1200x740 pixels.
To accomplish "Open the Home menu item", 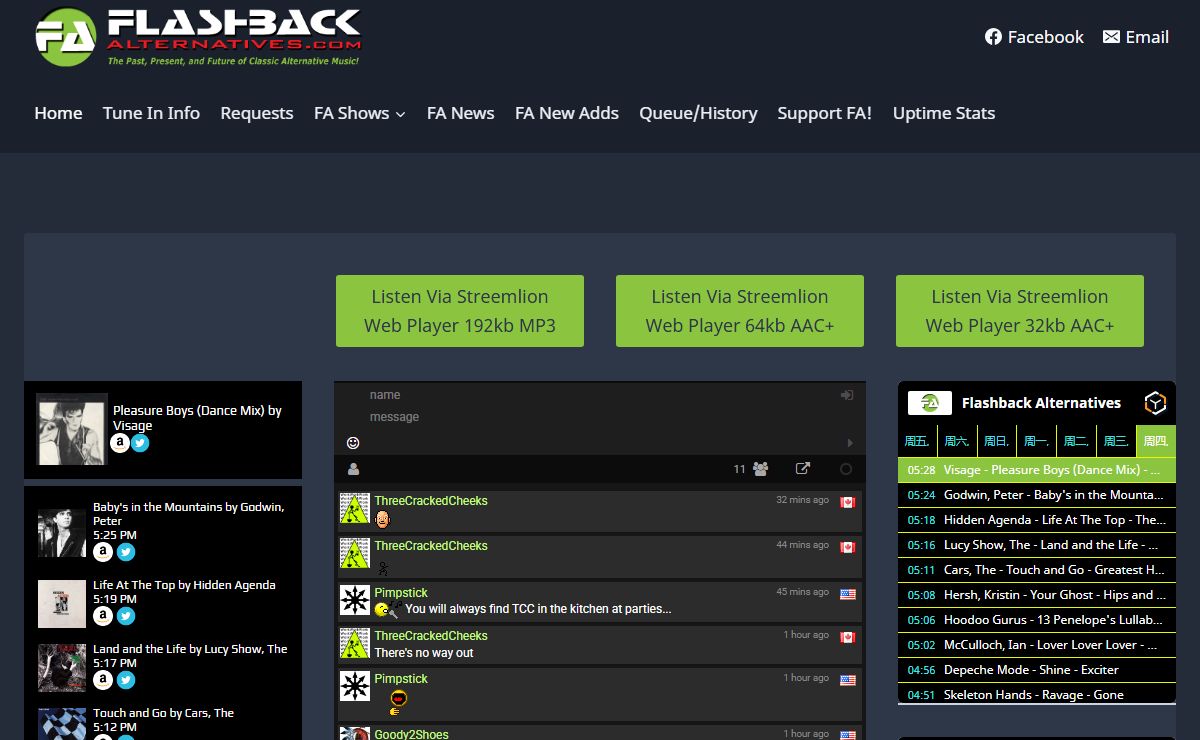I will pyautogui.click(x=58, y=113).
